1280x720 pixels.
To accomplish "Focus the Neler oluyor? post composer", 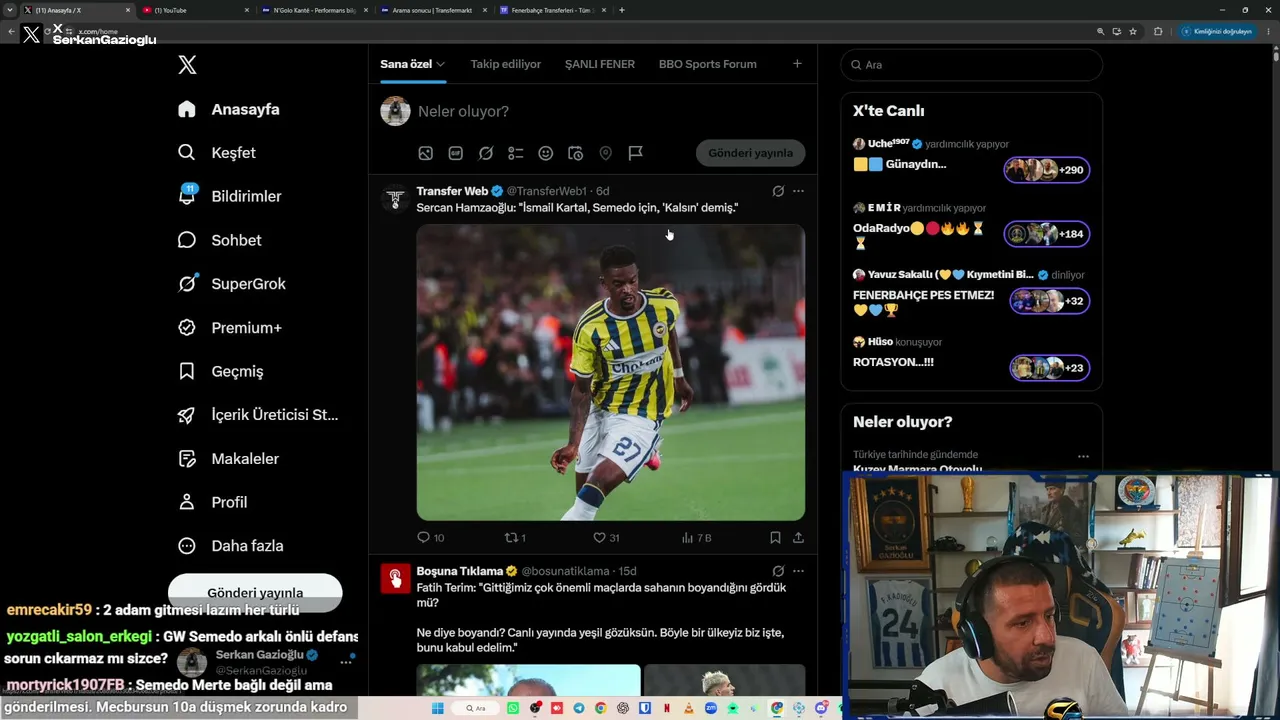I will (463, 111).
